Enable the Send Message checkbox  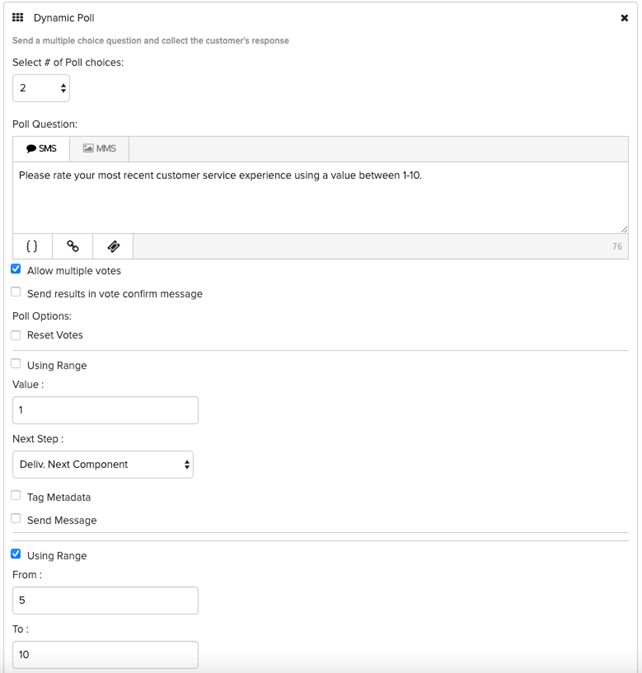[16, 519]
